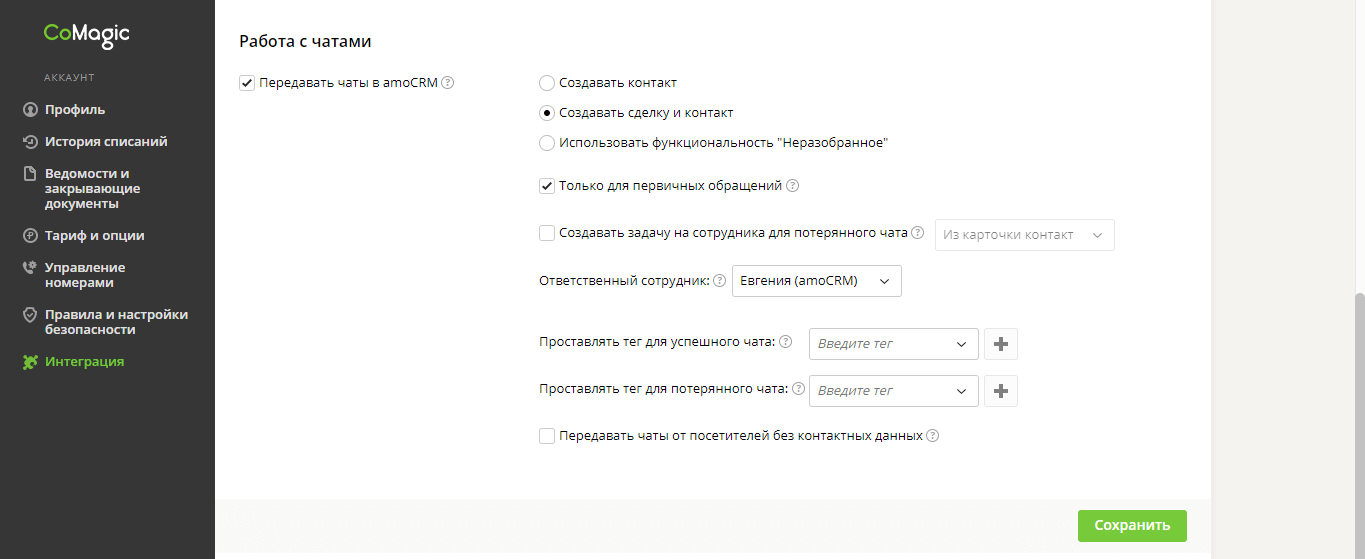This screenshot has height=559, width=1365.
Task: Click help icon beside 'без контактных данных' option
Action: (x=932, y=436)
